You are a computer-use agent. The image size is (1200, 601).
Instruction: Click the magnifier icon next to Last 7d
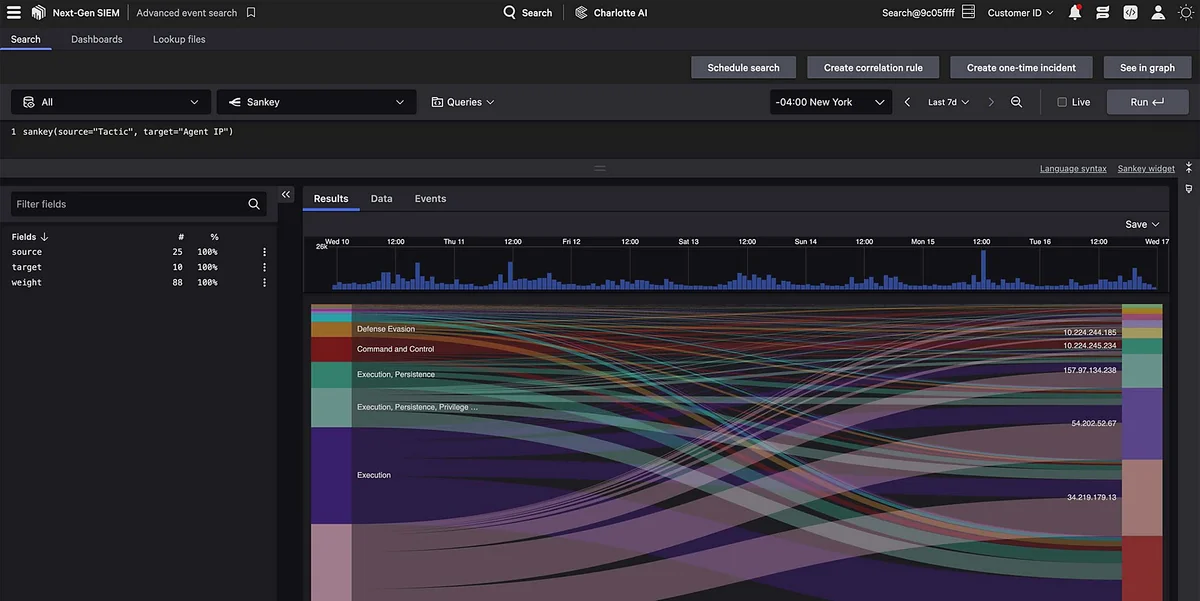tap(1015, 101)
